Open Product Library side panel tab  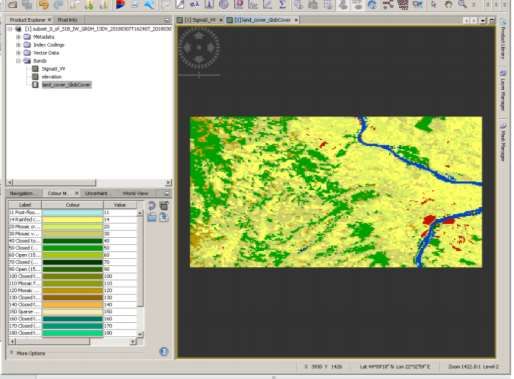click(x=503, y=39)
